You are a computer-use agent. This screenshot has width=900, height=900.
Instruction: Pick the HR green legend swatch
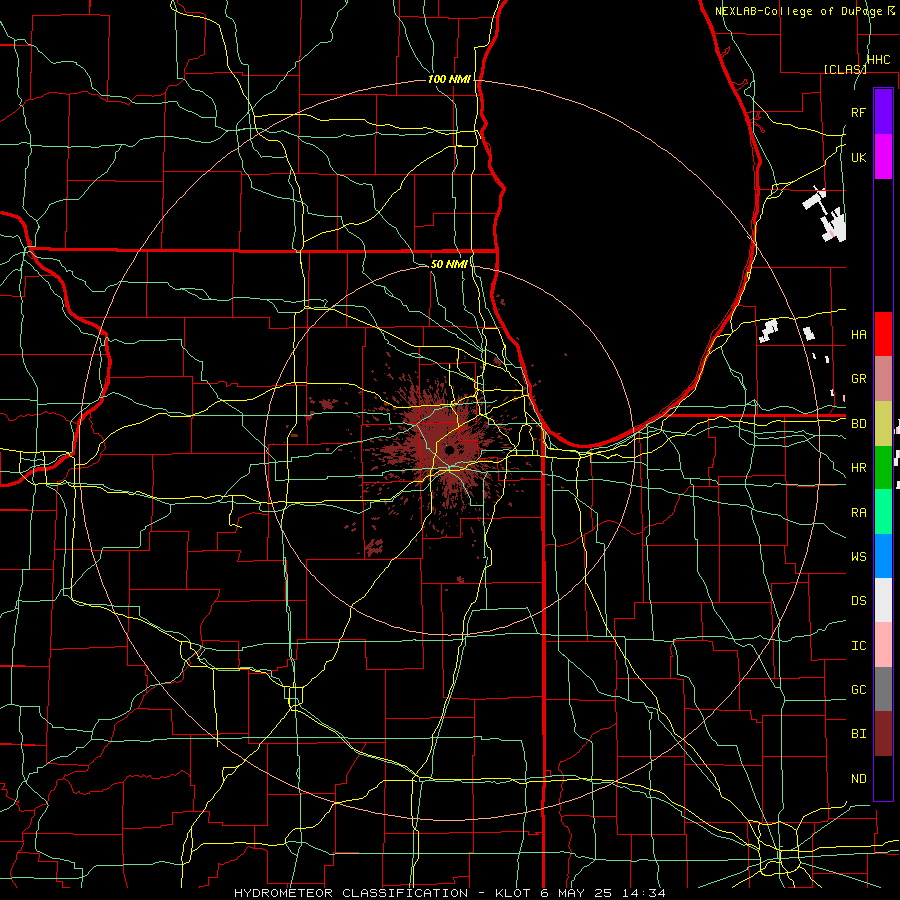coord(883,467)
